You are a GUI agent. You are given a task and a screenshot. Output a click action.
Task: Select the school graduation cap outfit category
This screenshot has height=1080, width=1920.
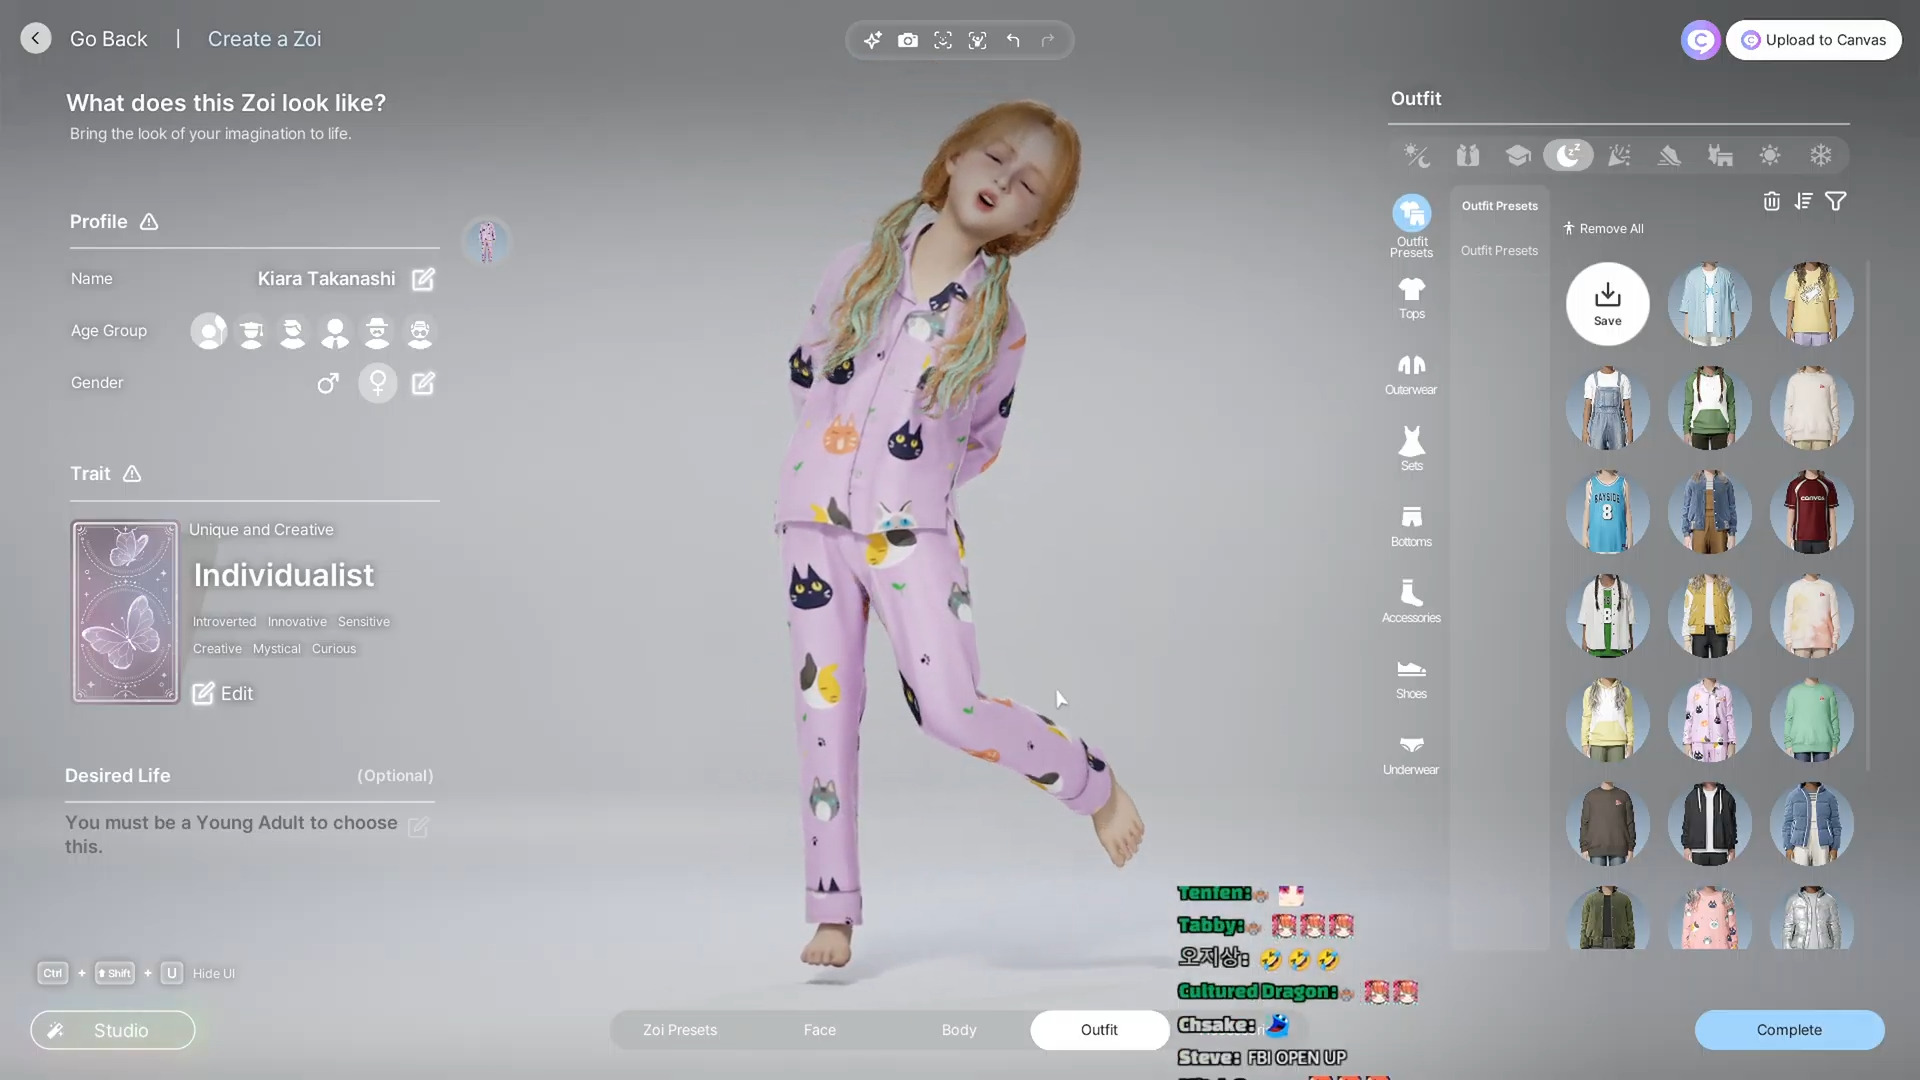[1518, 155]
